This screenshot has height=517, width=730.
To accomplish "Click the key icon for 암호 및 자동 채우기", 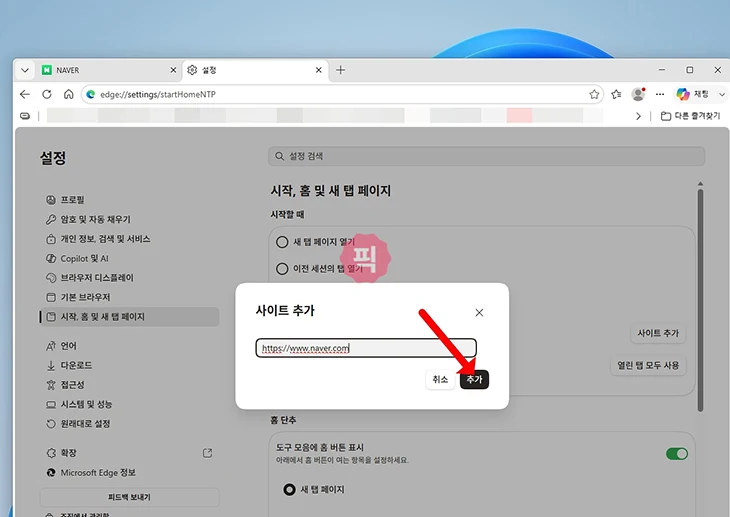I will 51,219.
